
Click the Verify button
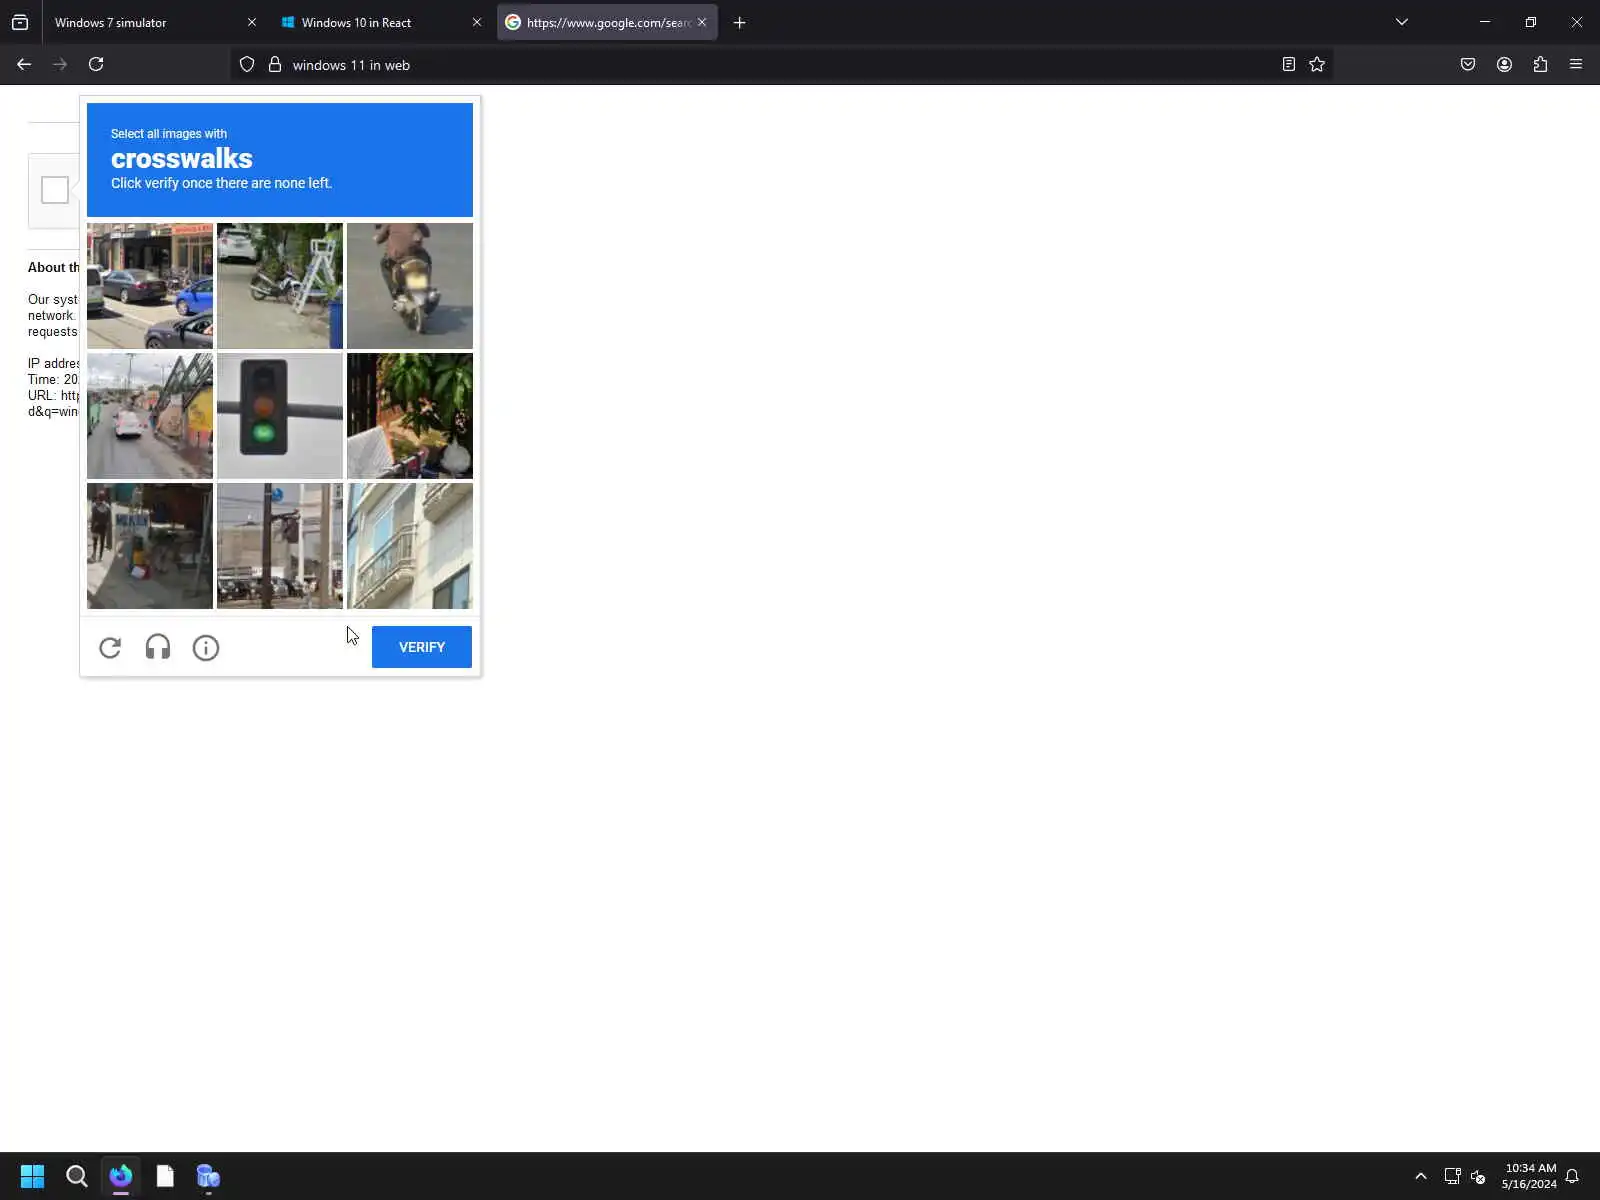pyautogui.click(x=422, y=647)
